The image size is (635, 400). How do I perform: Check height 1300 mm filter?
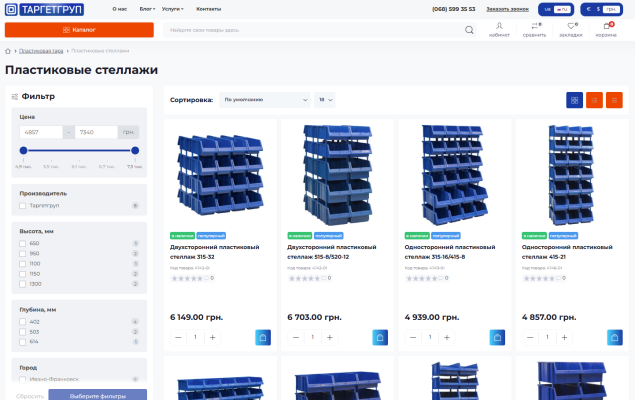(23, 284)
